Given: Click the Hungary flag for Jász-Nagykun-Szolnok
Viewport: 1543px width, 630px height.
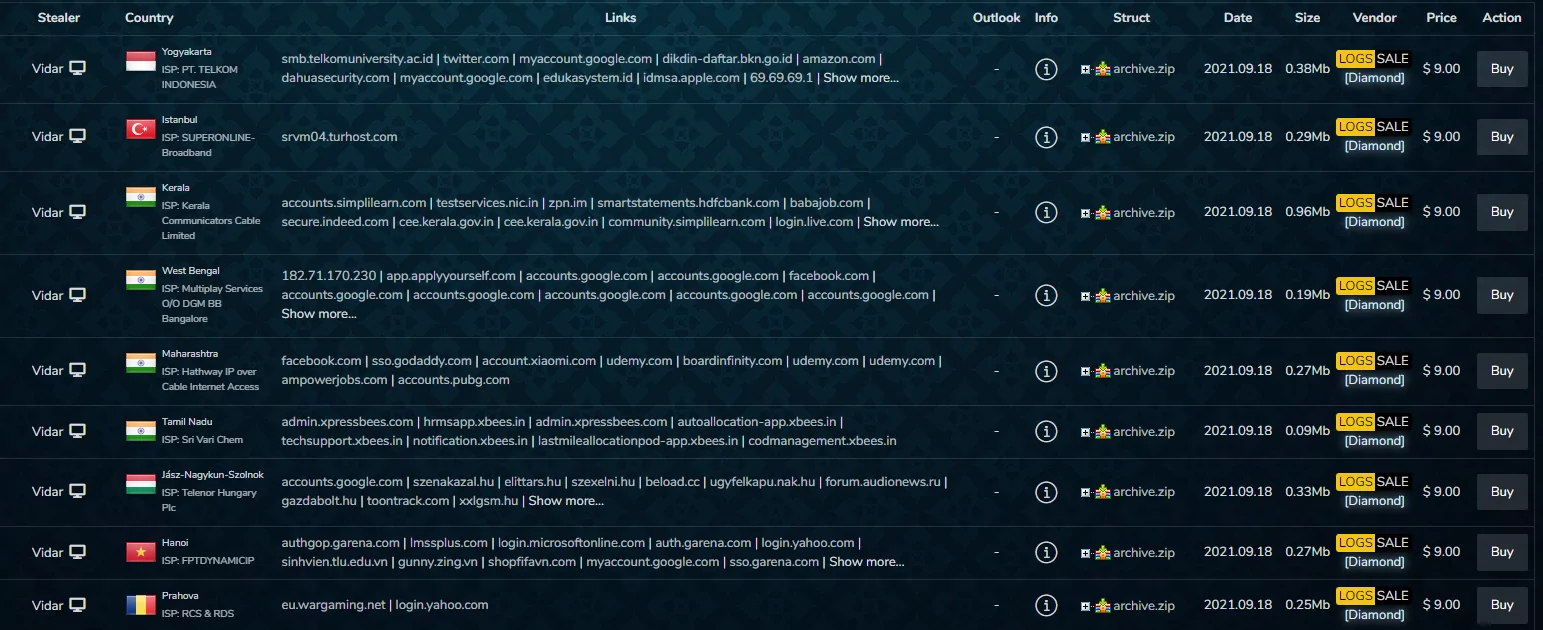Looking at the screenshot, I should (x=141, y=485).
